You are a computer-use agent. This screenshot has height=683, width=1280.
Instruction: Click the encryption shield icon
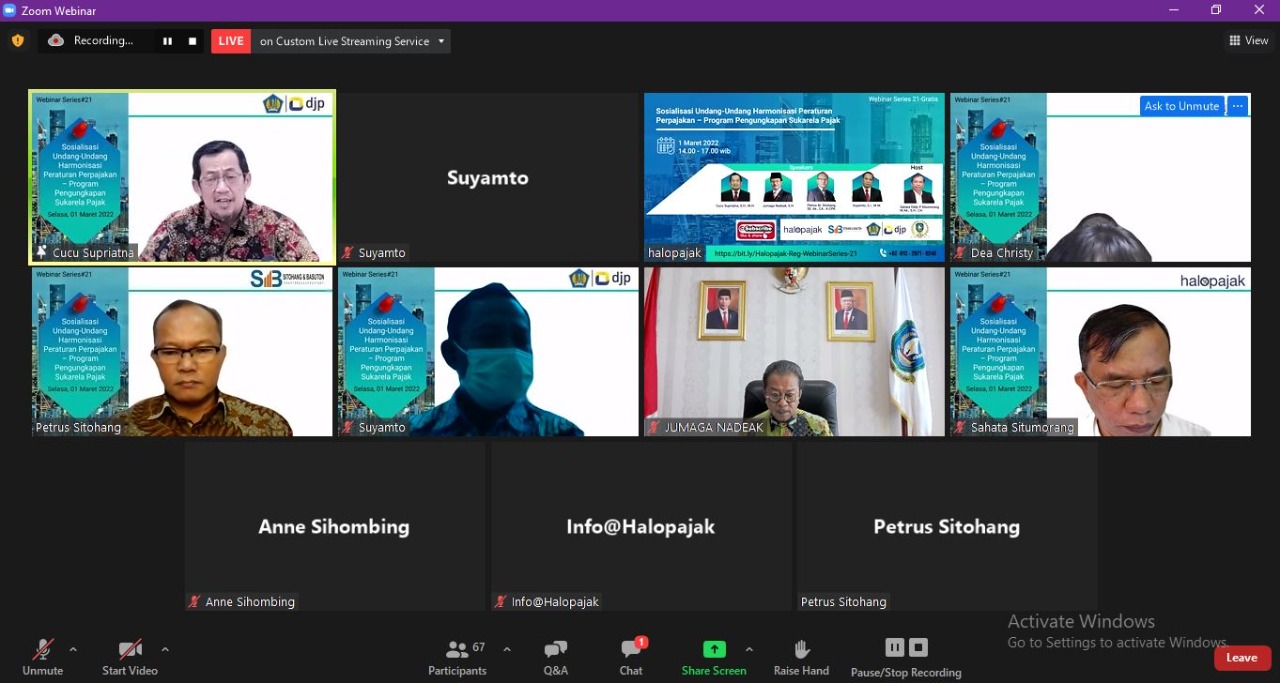tap(18, 41)
